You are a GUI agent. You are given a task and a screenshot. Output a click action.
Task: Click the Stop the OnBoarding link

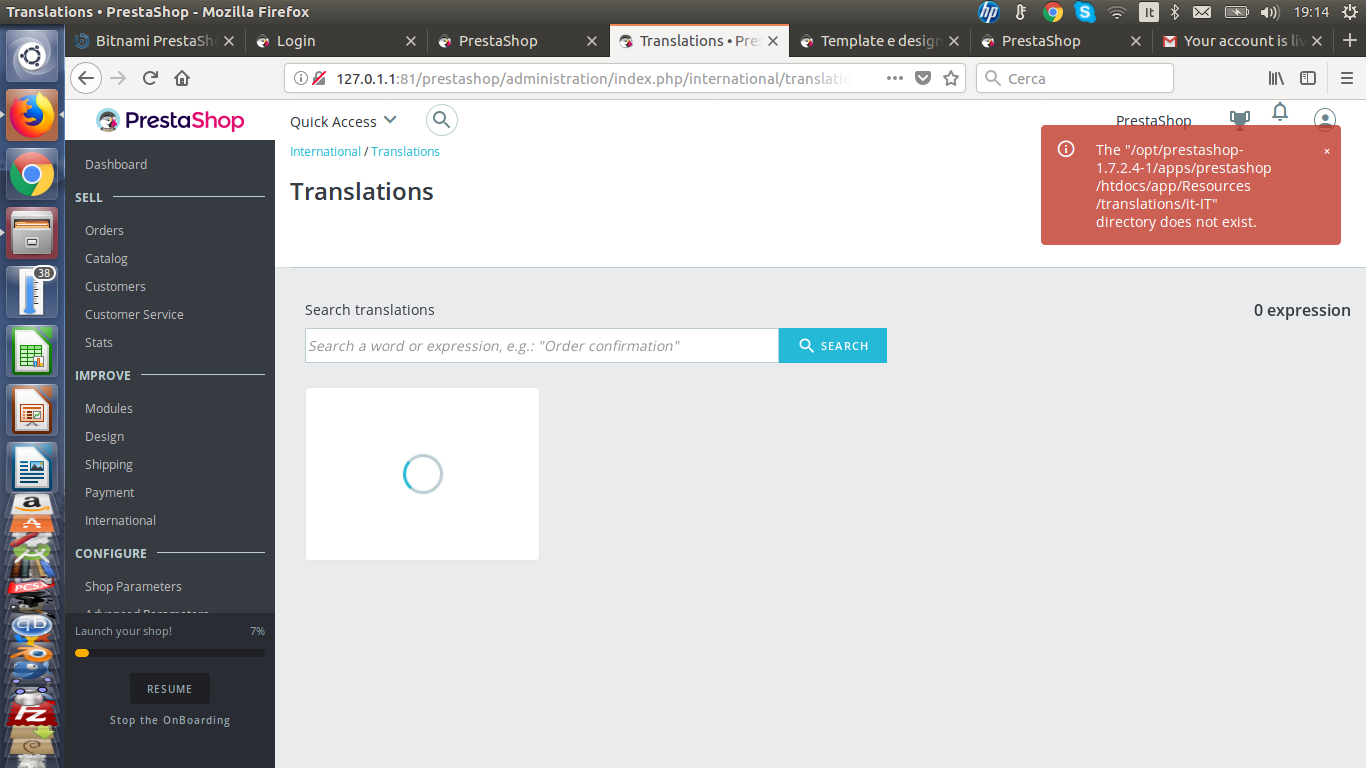coord(170,720)
